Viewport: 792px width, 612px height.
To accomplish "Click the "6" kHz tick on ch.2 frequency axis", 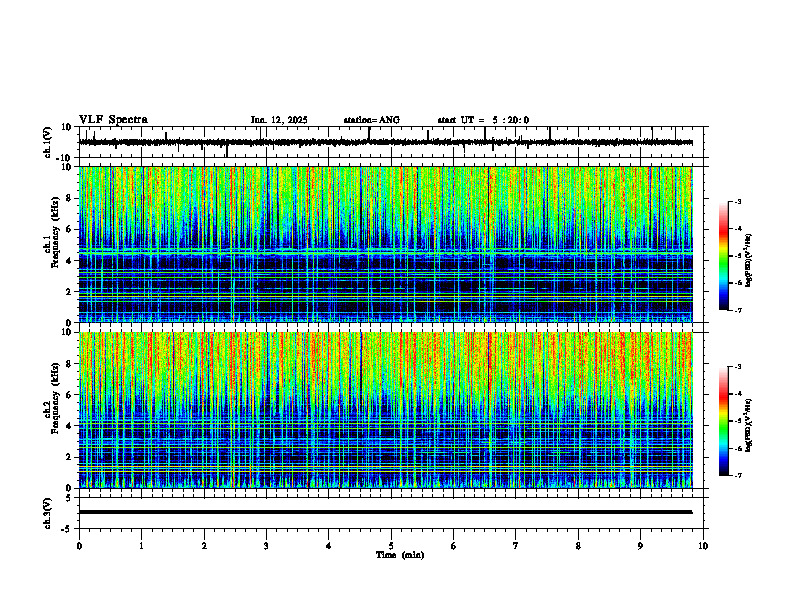I will click(70, 395).
